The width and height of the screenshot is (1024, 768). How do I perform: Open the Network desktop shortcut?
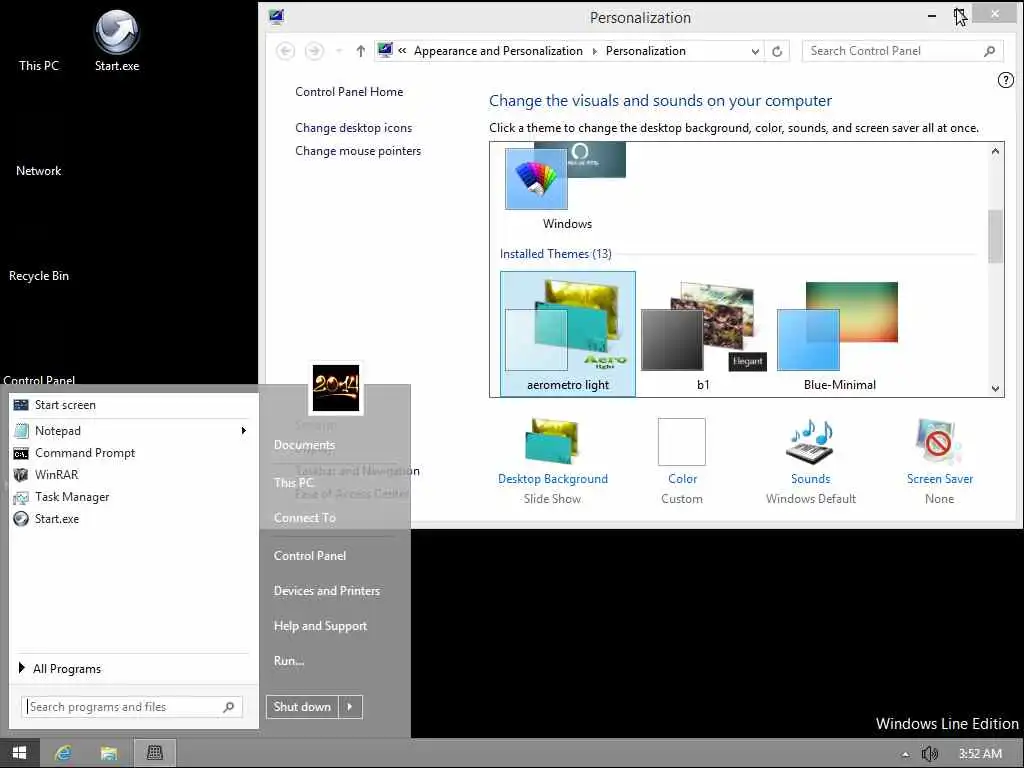(39, 170)
